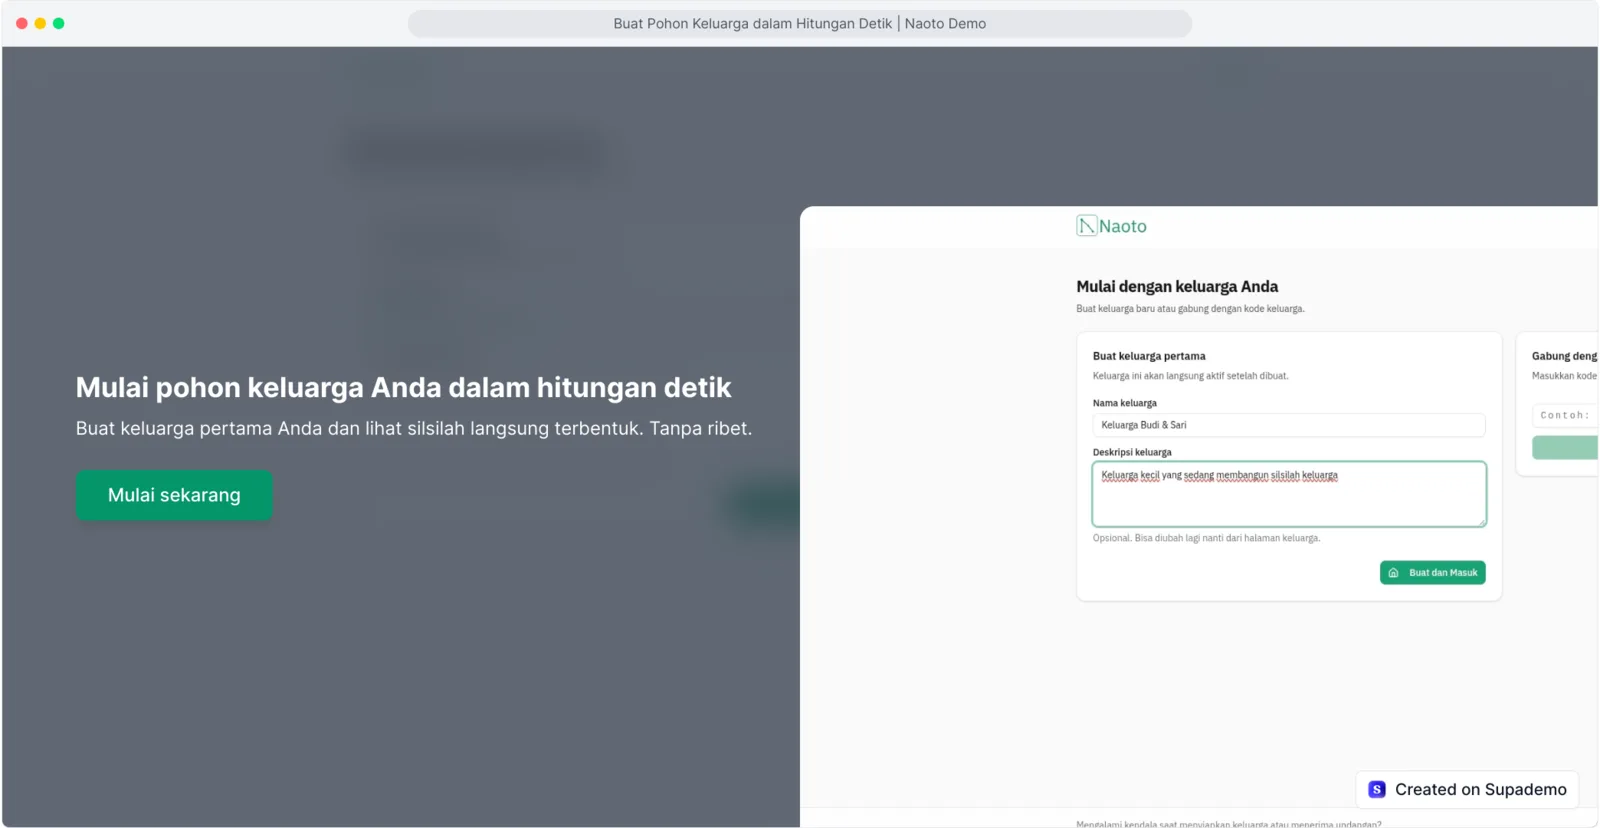
Task: Click the Mulai pohon keluarga Anda headline
Action: pos(404,387)
